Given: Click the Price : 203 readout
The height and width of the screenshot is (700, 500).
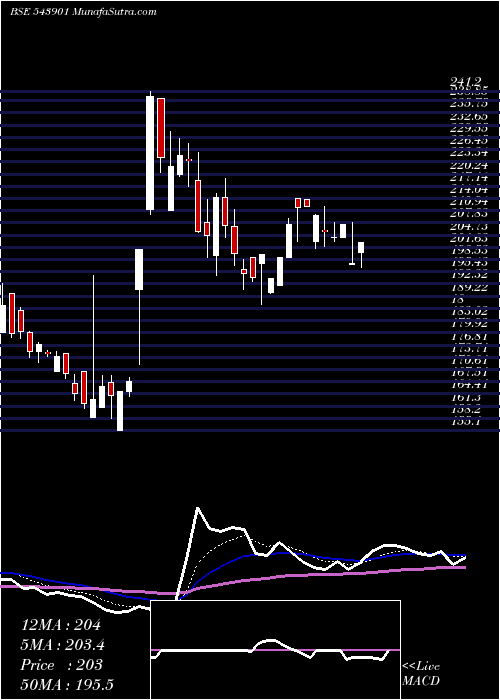Looking at the screenshot, I should (x=62, y=664).
